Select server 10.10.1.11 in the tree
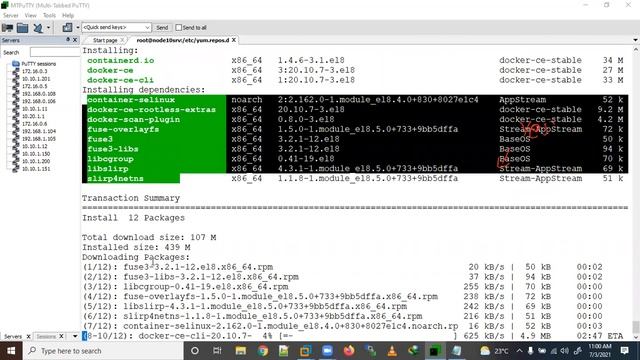The width and height of the screenshot is (640, 360). click(34, 109)
